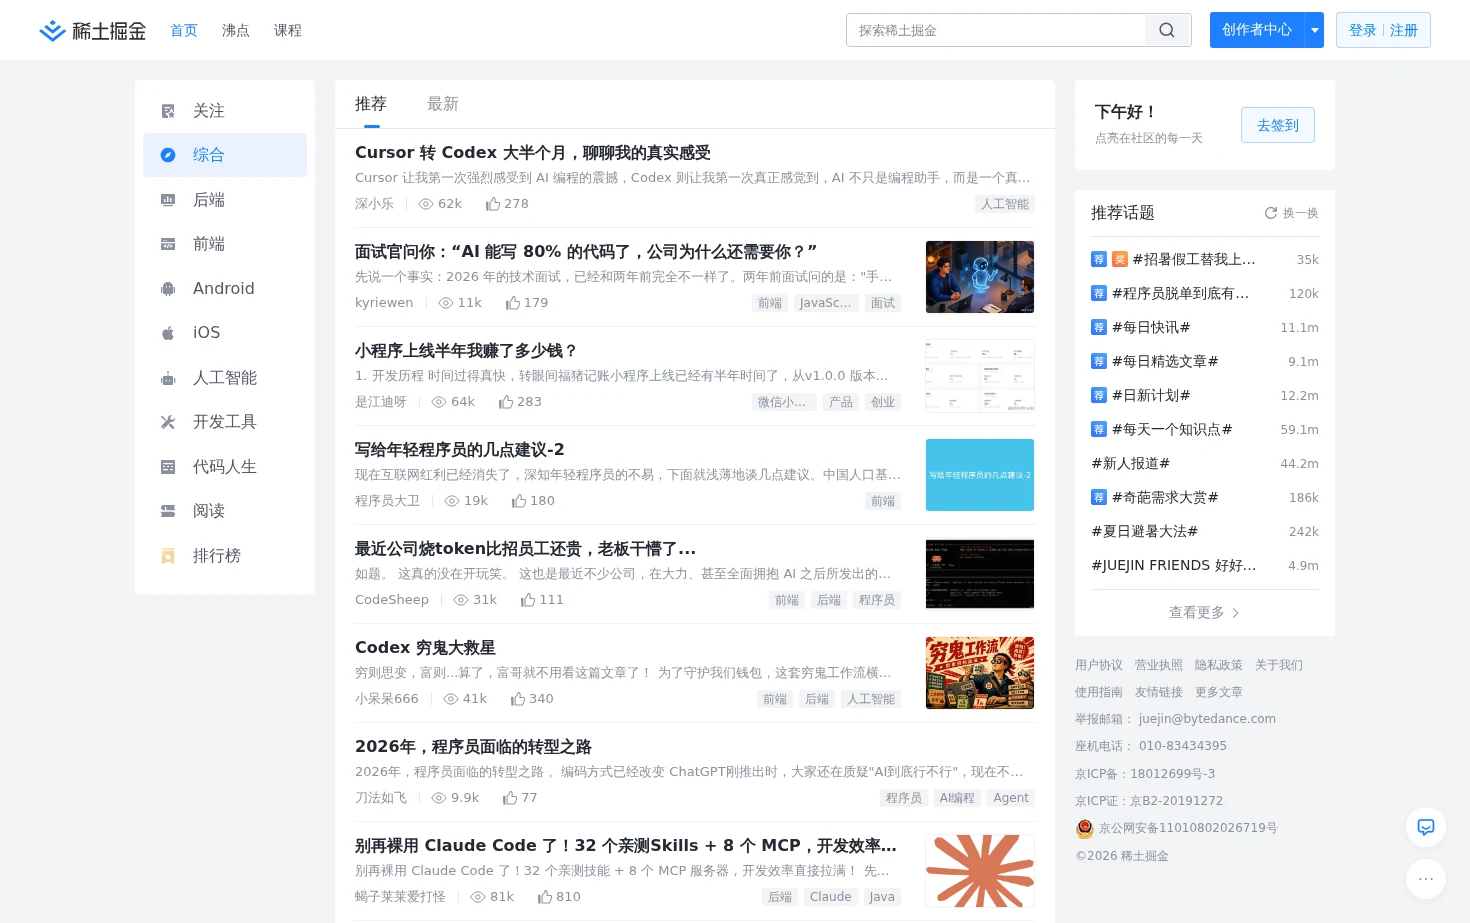Open author kyriewen profile
Viewport: 1470px width, 923px height.
(384, 303)
